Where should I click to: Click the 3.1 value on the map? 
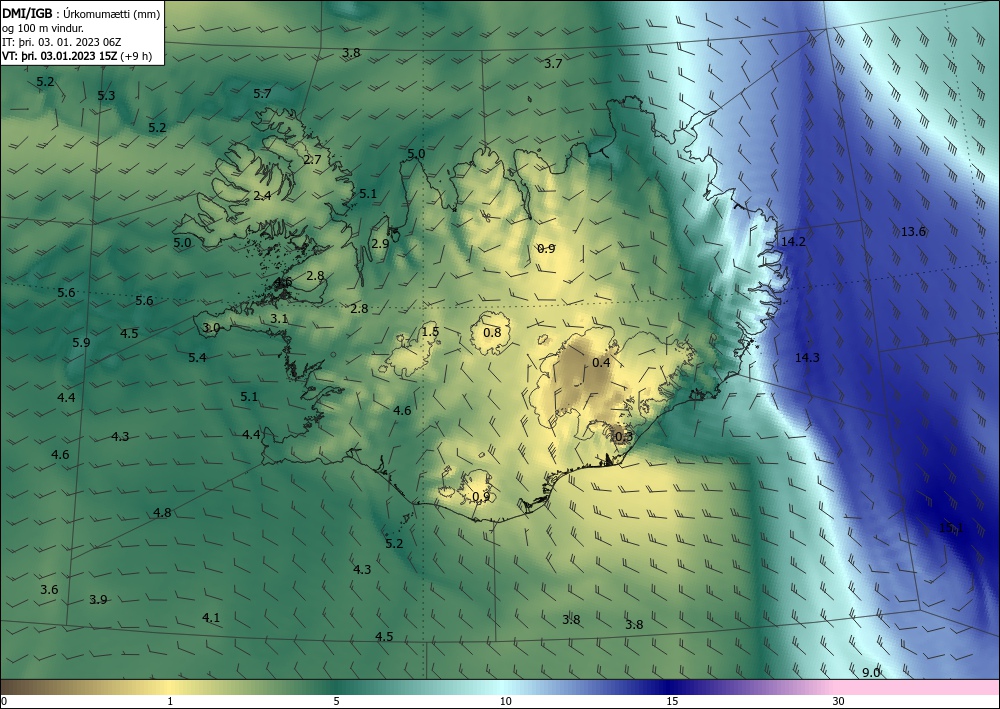(279, 319)
